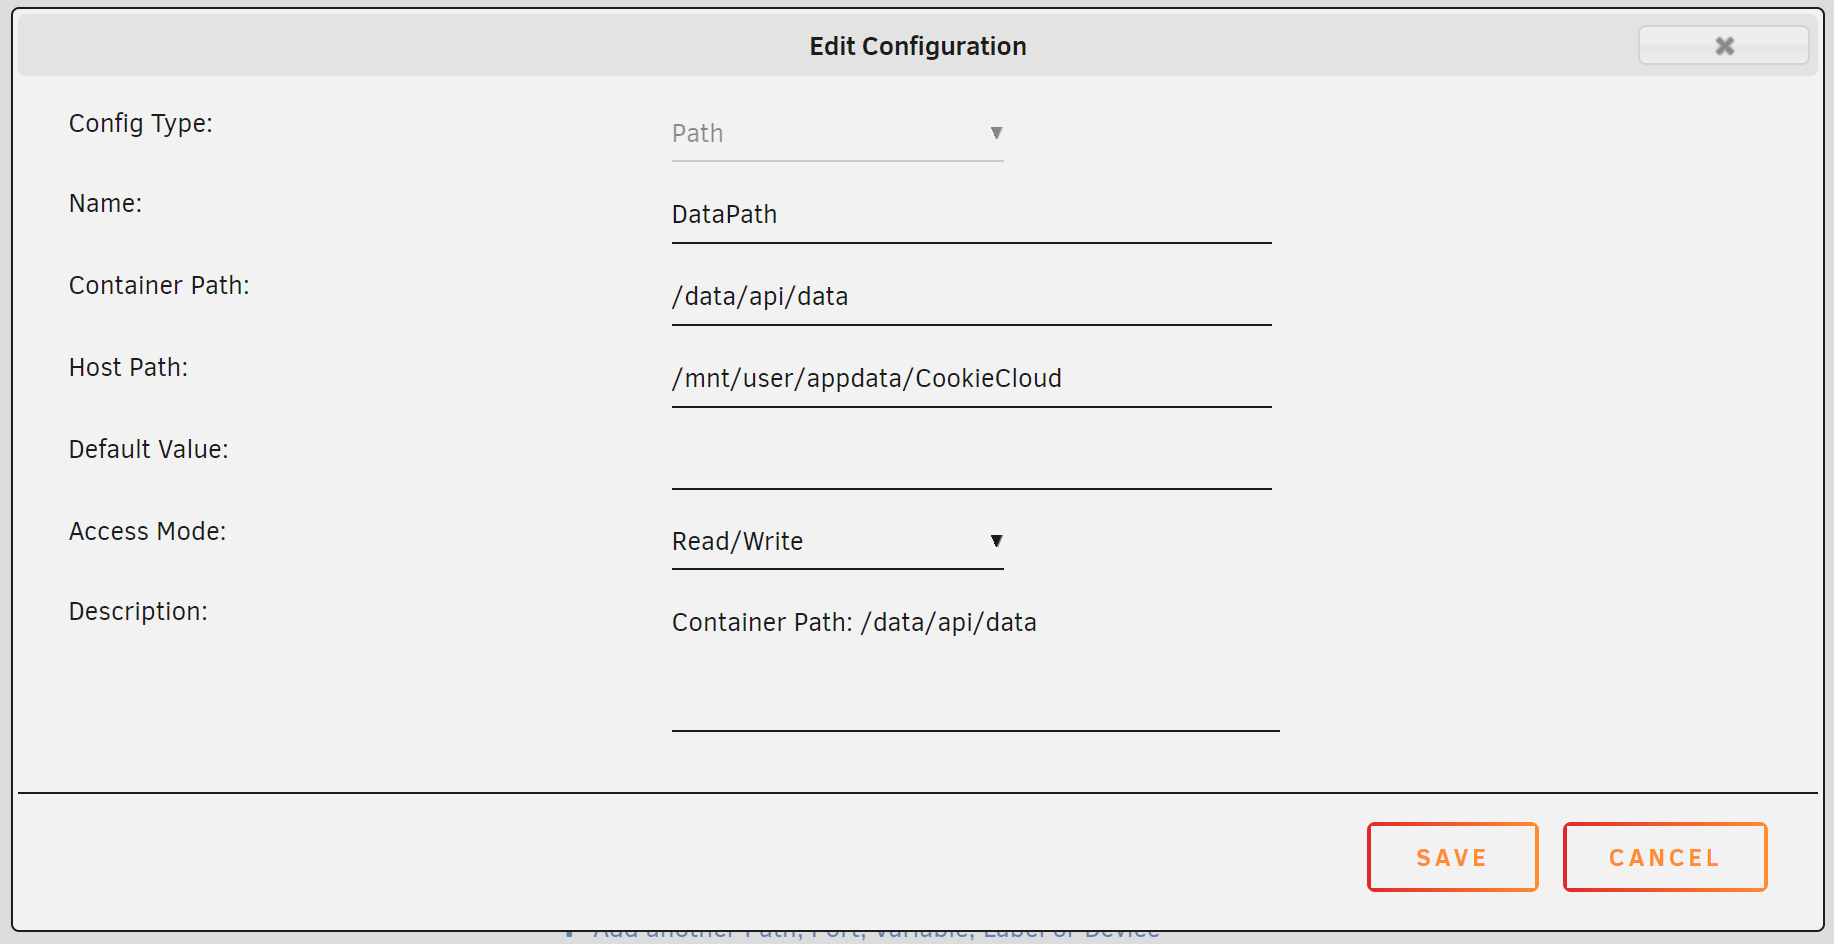This screenshot has height=944, width=1834.
Task: Click the Container Path input field
Action: (x=970, y=297)
